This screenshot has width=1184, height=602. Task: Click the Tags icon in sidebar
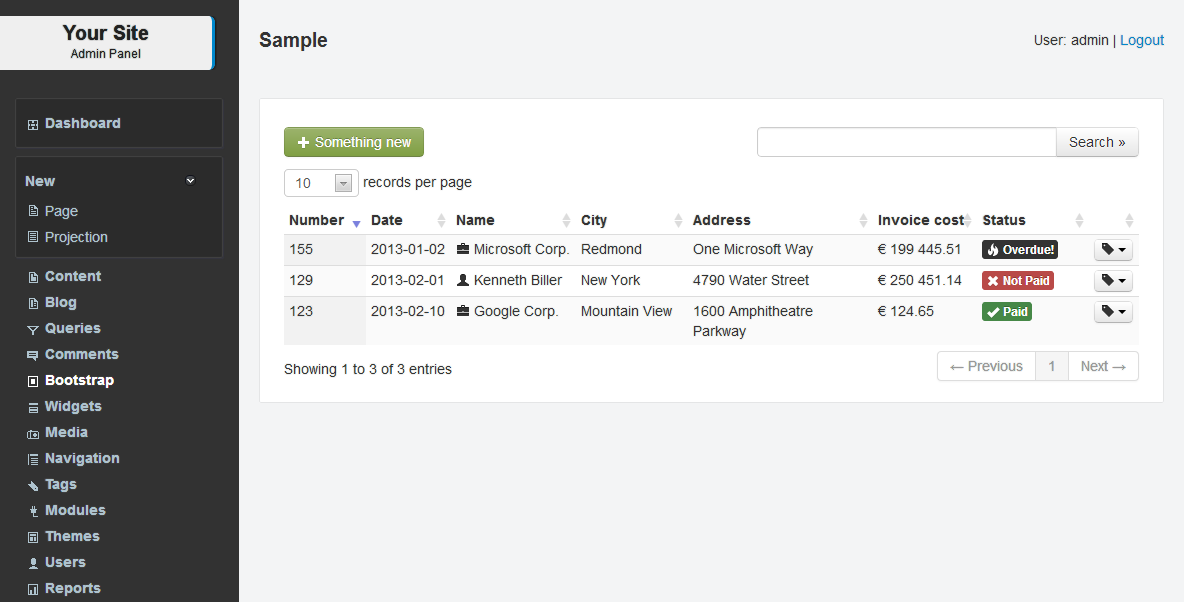click(33, 485)
